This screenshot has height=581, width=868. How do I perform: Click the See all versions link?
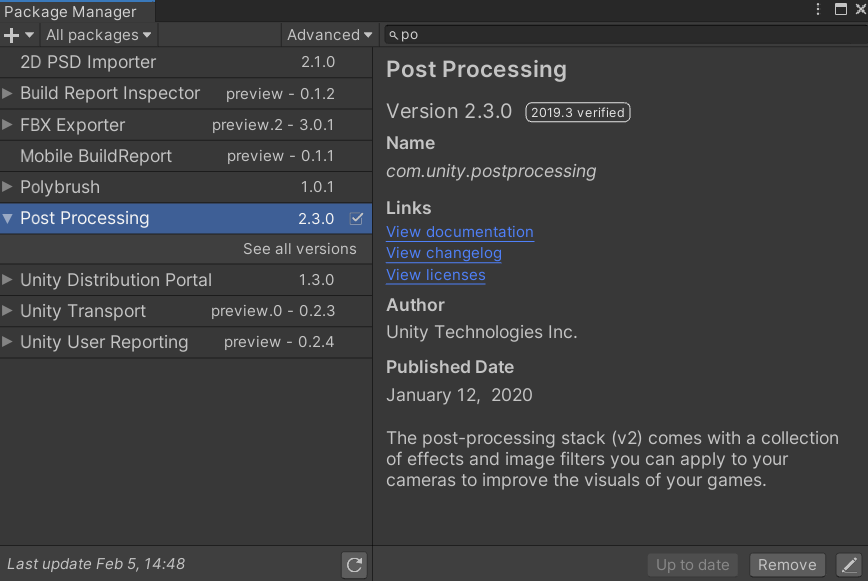pos(299,249)
